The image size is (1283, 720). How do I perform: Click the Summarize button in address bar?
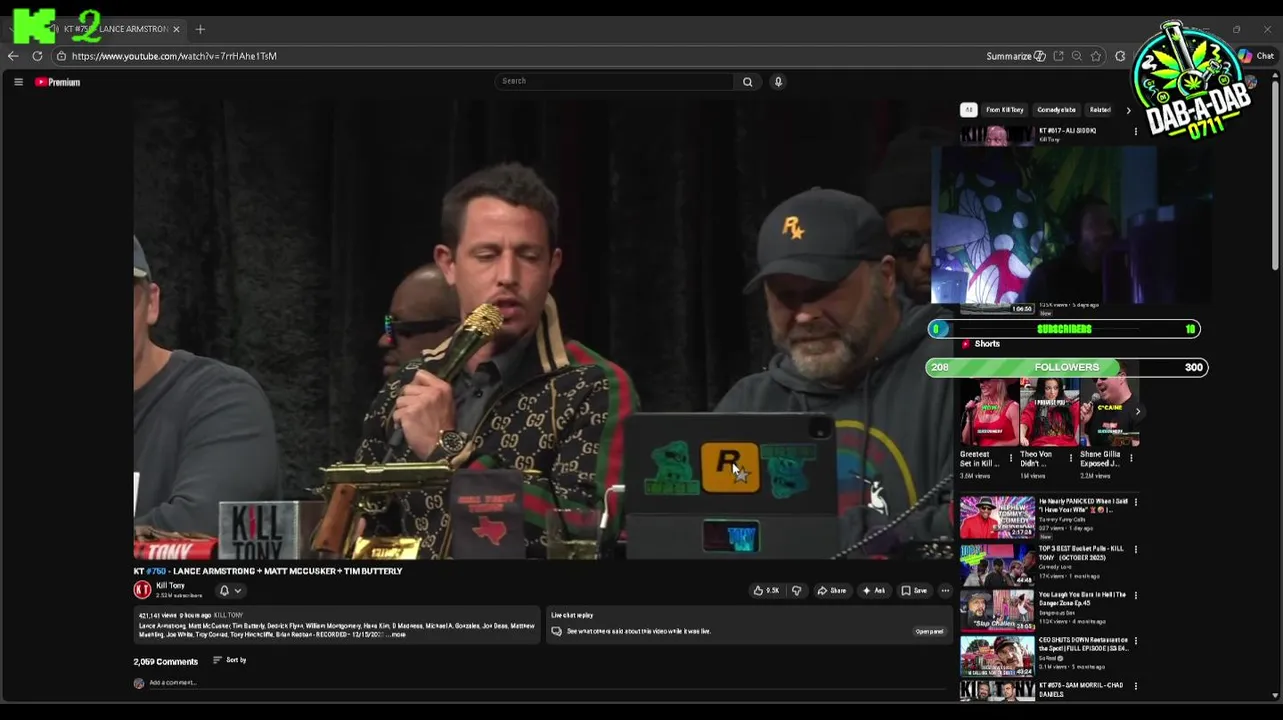click(1015, 56)
